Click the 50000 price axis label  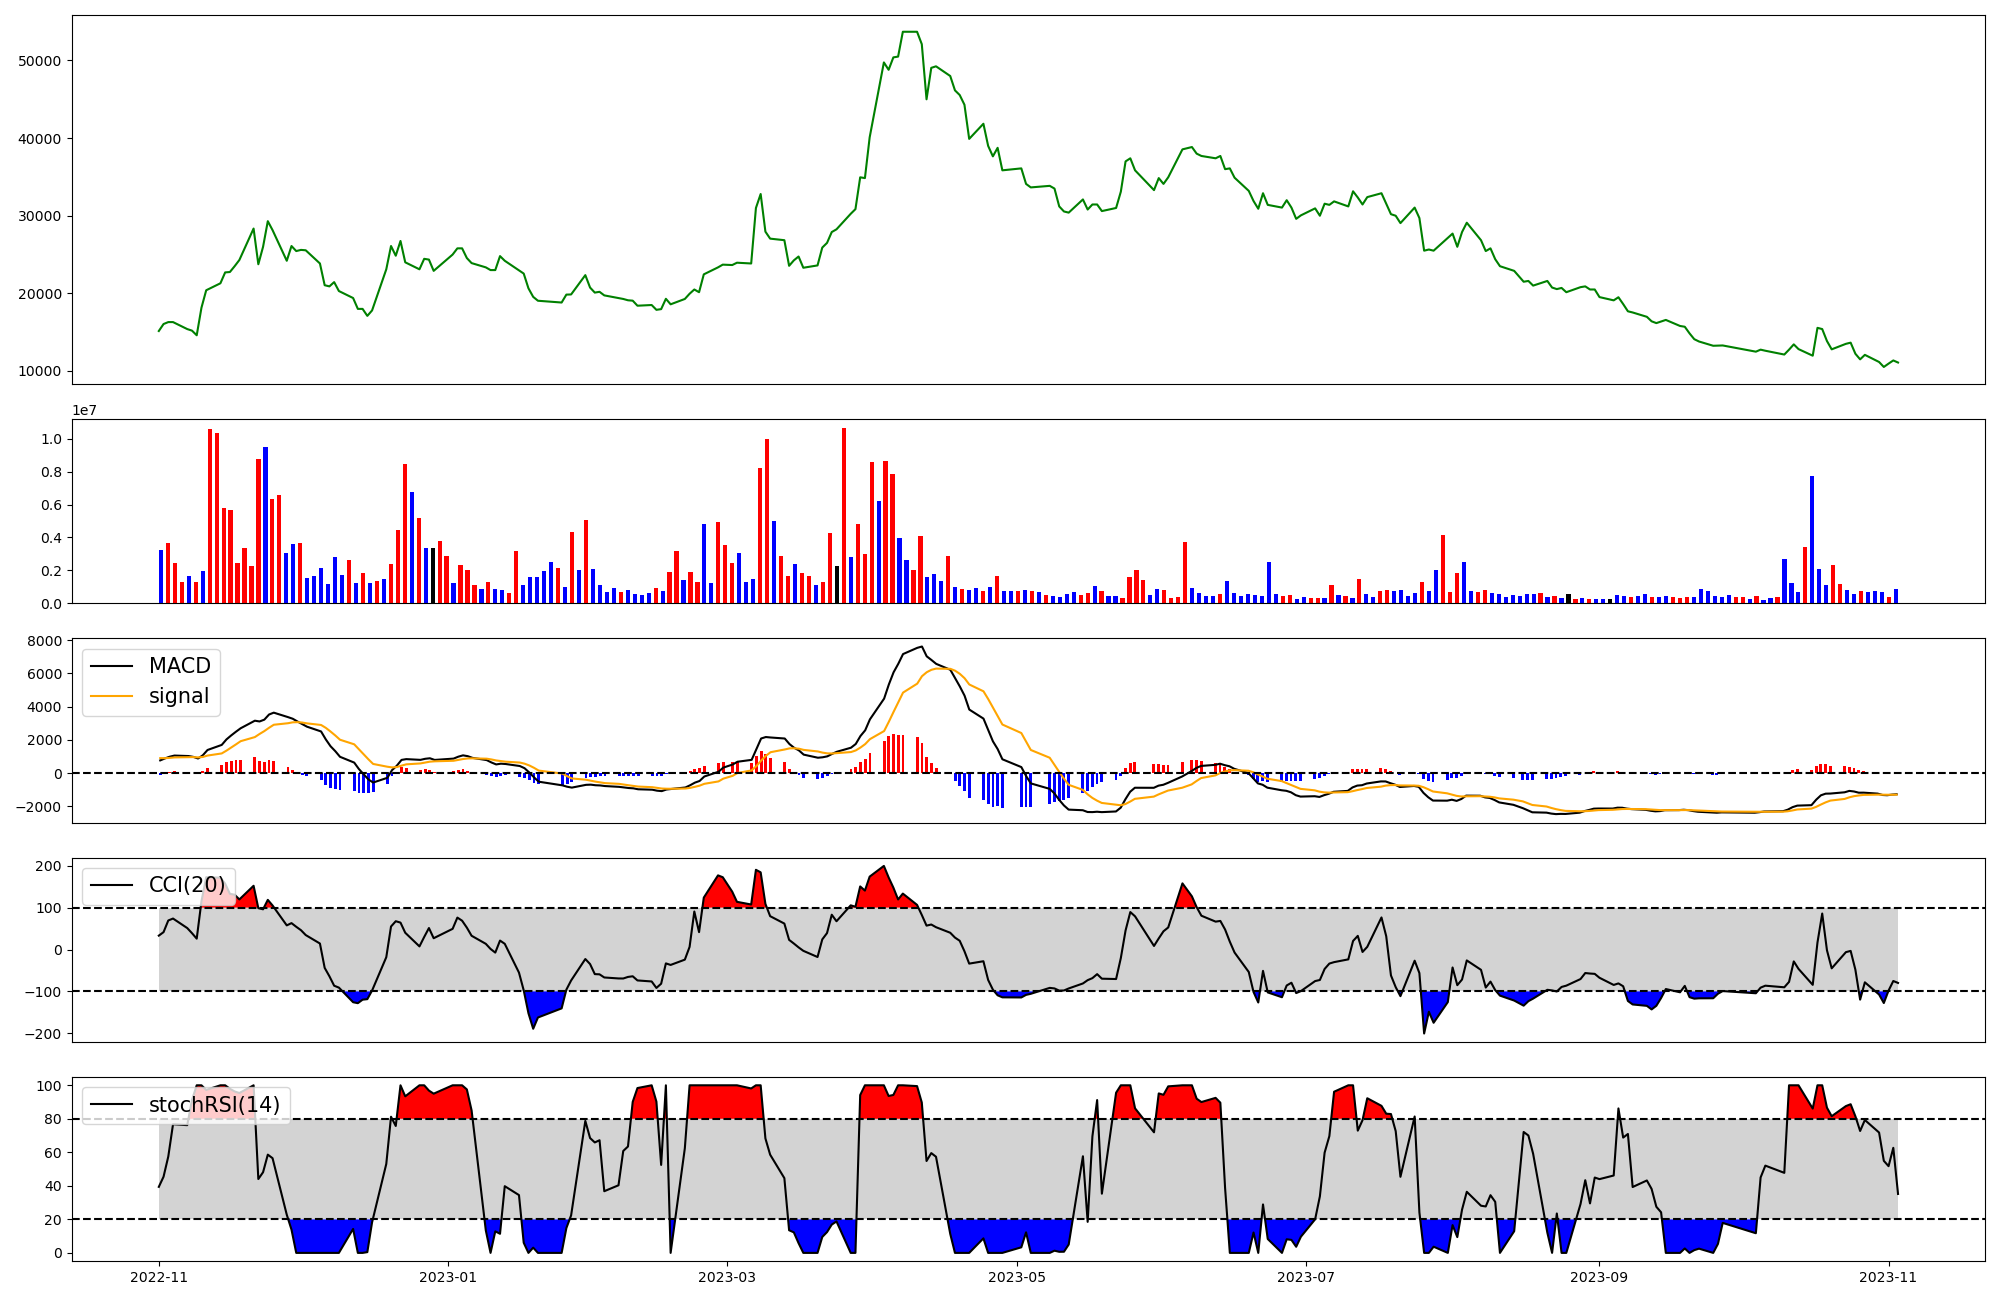coord(40,61)
